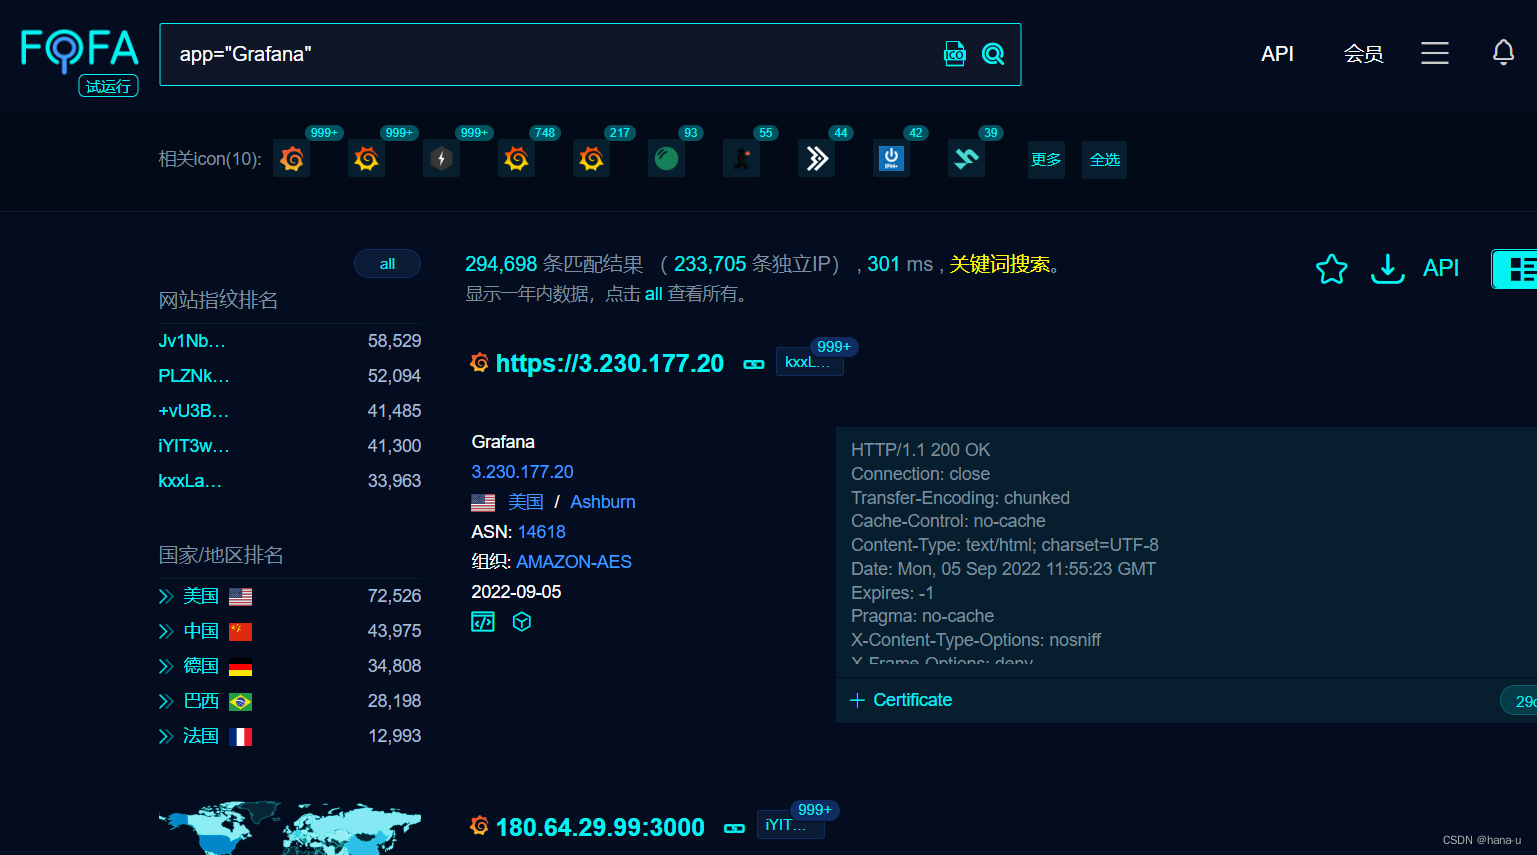Open link icon beside https://3.230.177.20
1537x855 pixels.
click(x=754, y=364)
